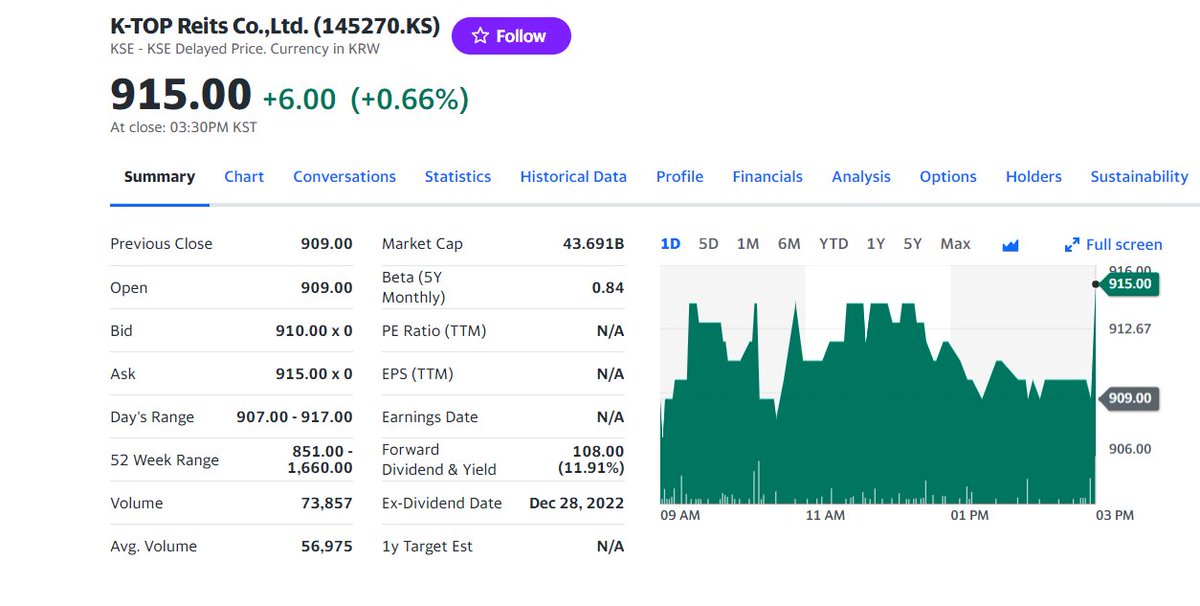The width and height of the screenshot is (1200, 606).
Task: Click the area chart type icon
Action: click(1010, 245)
